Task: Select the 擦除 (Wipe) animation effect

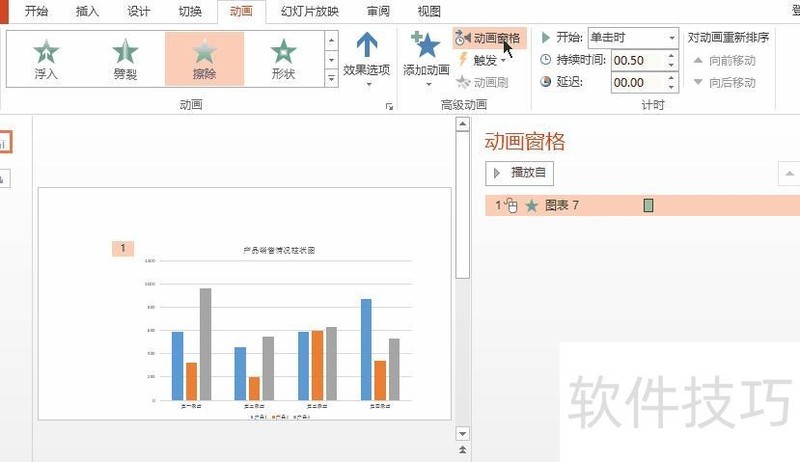Action: [x=204, y=59]
